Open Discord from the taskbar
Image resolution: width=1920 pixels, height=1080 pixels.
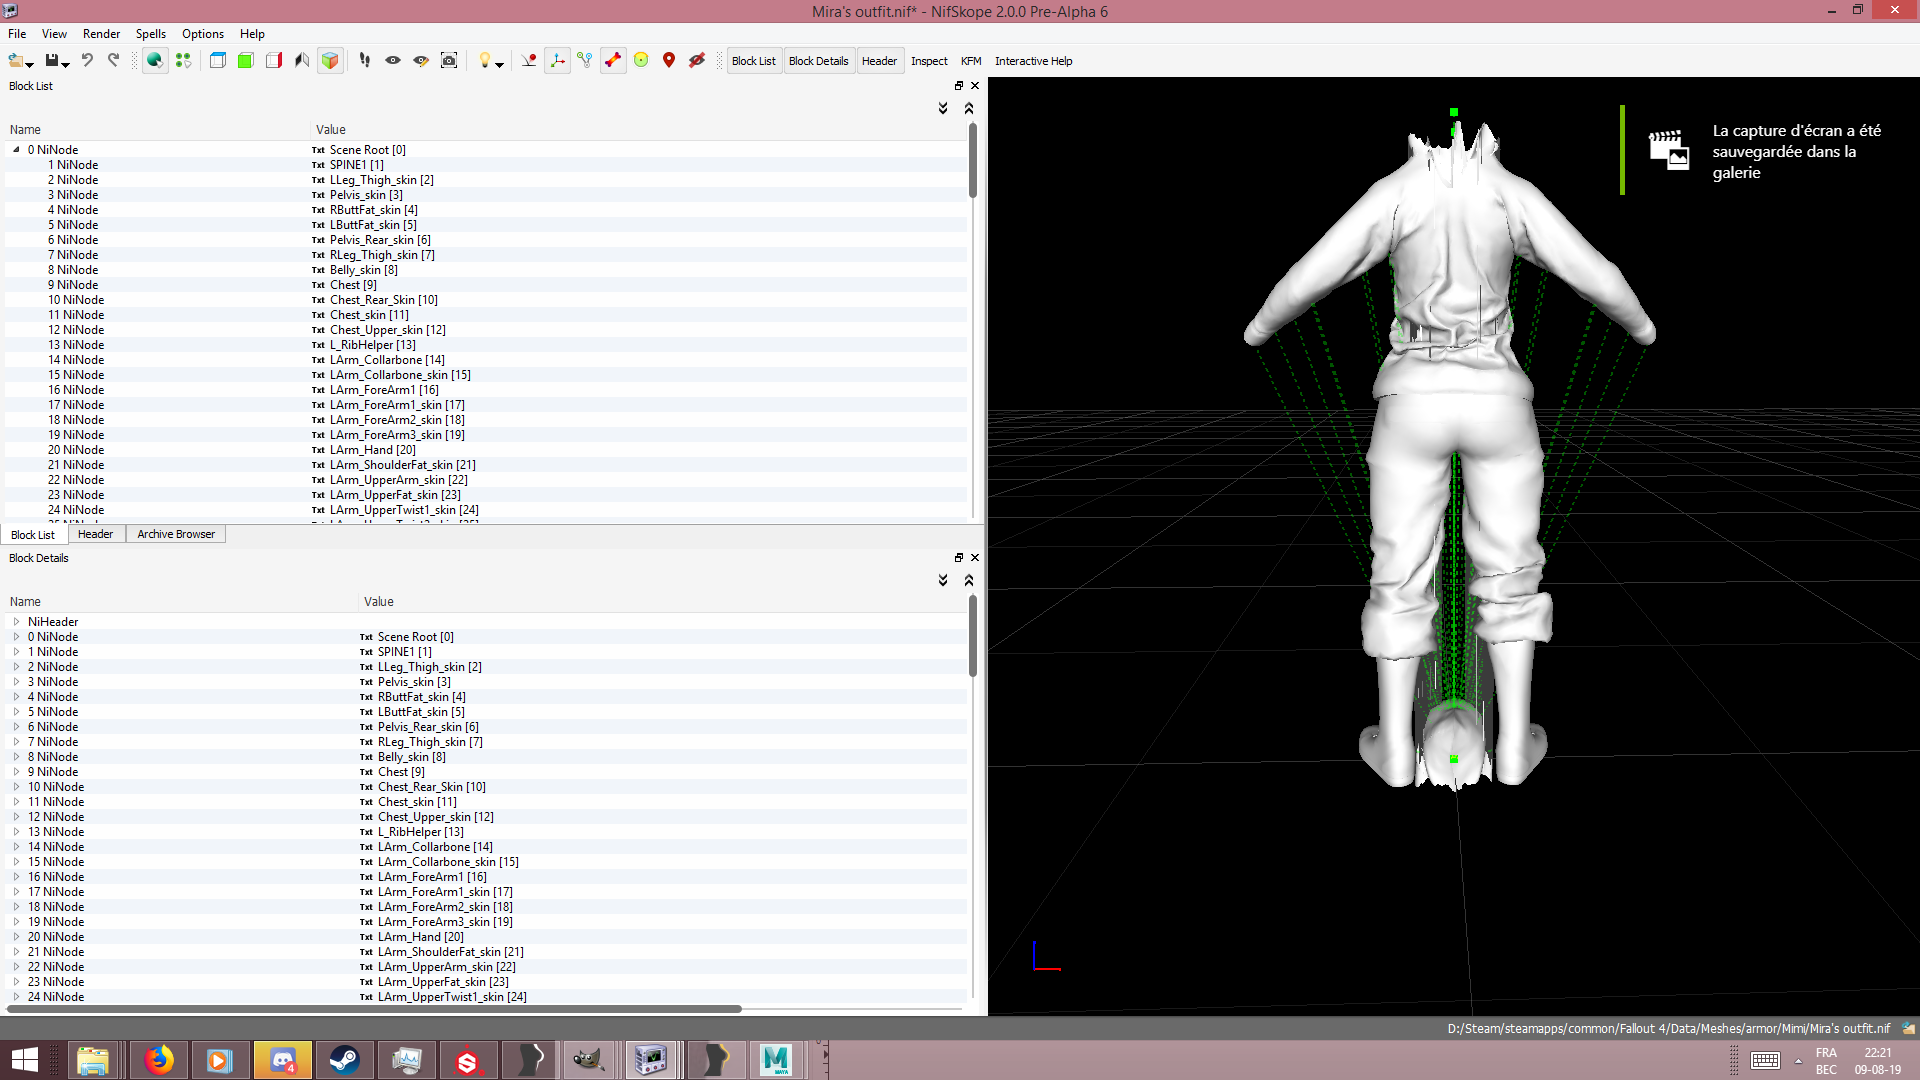point(283,1060)
